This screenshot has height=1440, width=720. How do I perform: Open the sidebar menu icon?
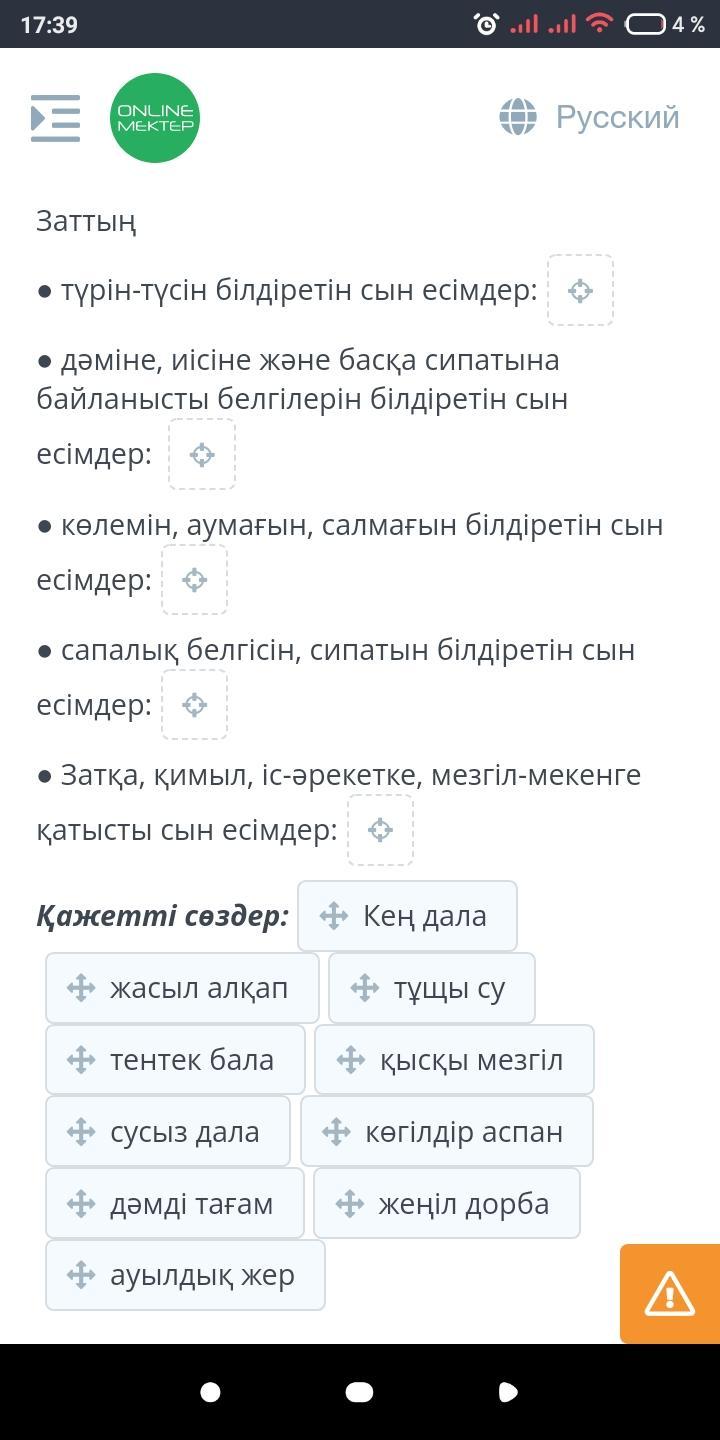point(55,118)
